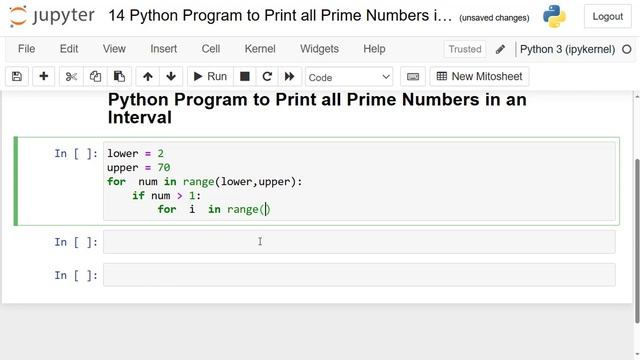The image size is (640, 360).
Task: Copy selected cells icon
Action: point(95,76)
